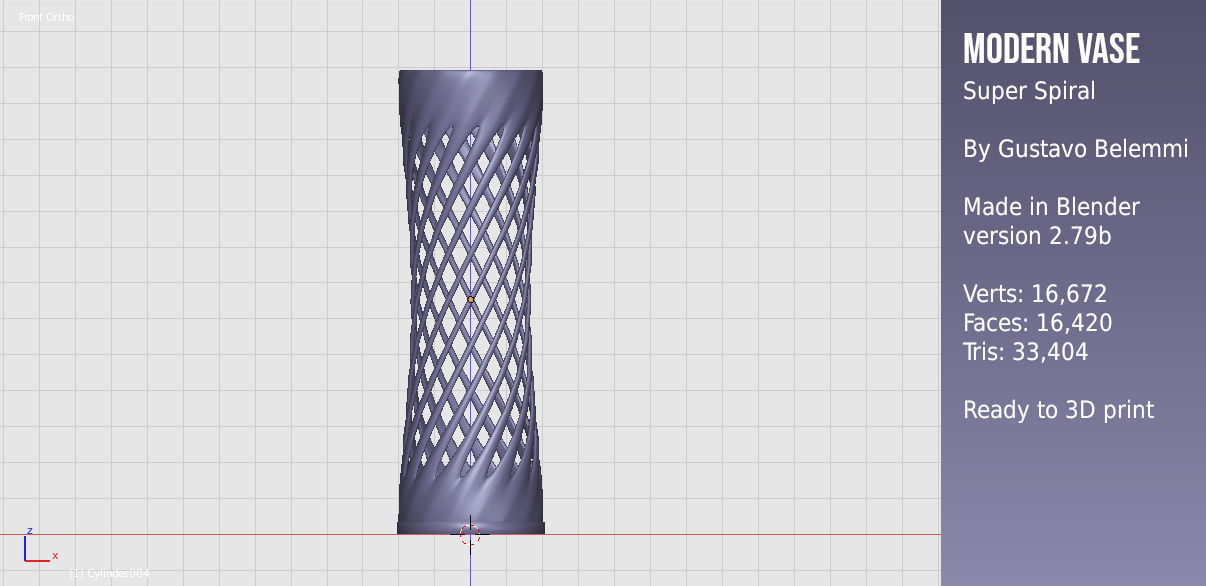The image size is (1206, 586).
Task: Click the "Verts: 16,672" statistic
Action: [1035, 294]
